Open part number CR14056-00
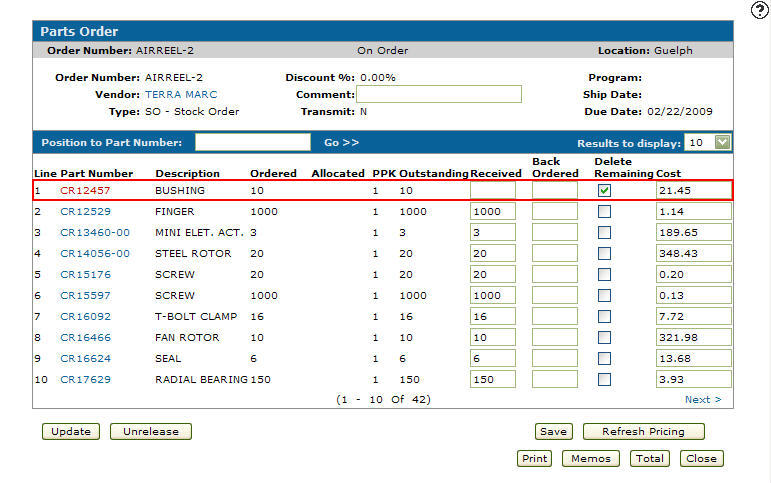Image resolution: width=771 pixels, height=483 pixels. coord(95,253)
